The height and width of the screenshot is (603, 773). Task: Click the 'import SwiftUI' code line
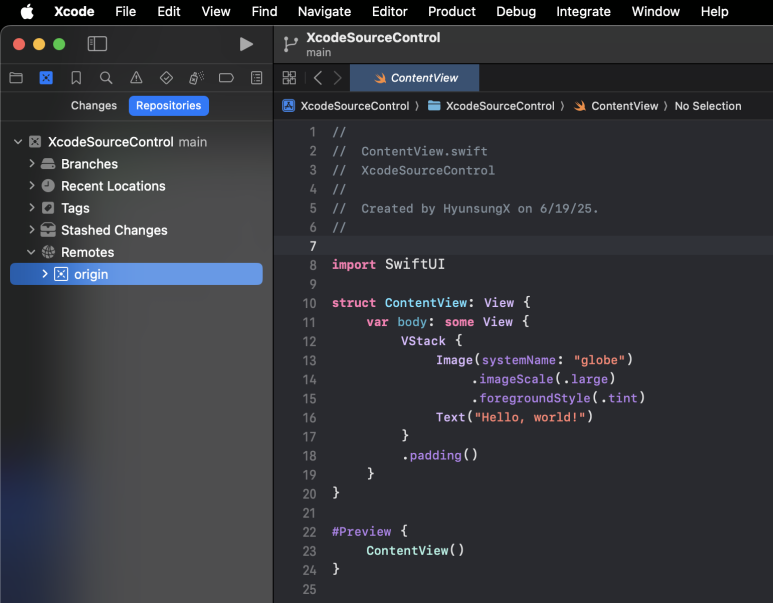(388, 265)
